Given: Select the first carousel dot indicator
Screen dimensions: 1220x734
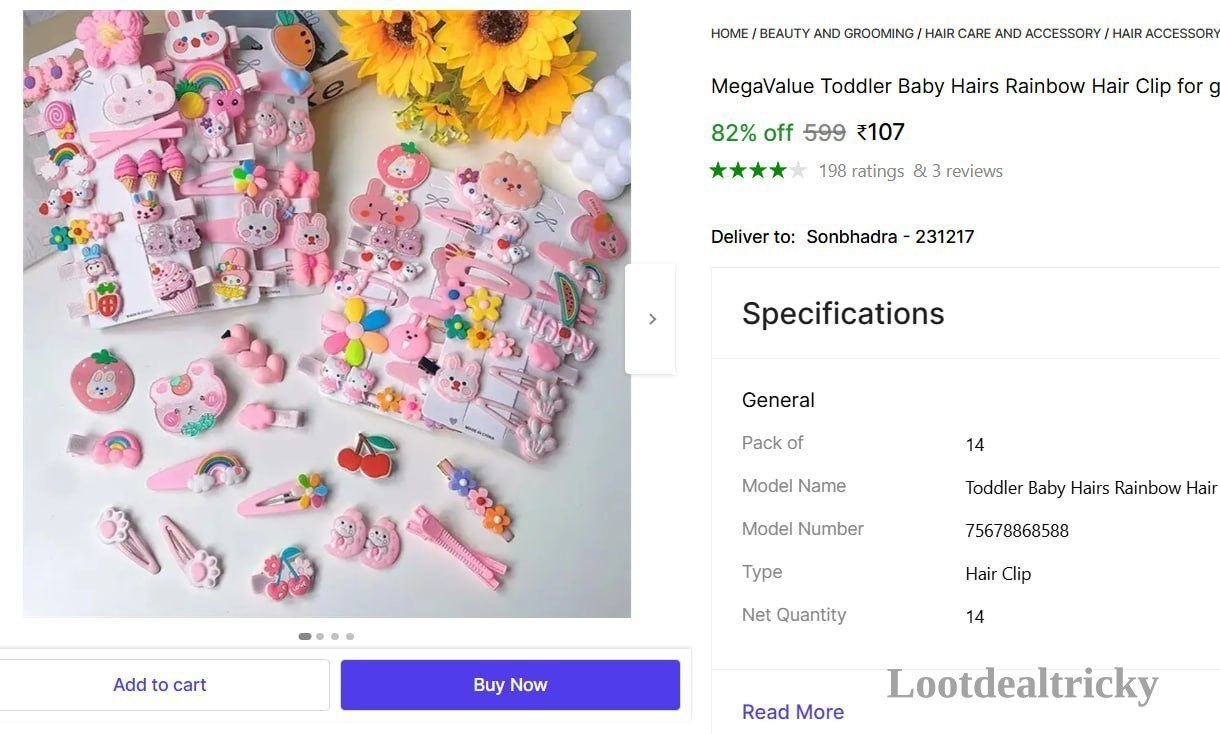Looking at the screenshot, I should (x=305, y=636).
